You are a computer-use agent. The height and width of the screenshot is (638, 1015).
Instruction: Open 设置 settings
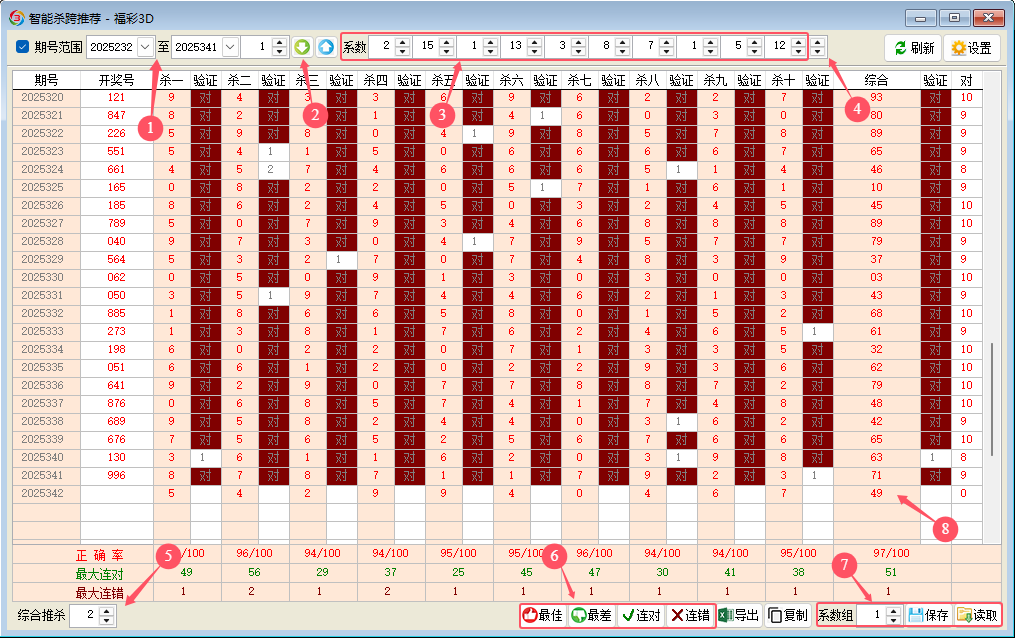coord(971,48)
